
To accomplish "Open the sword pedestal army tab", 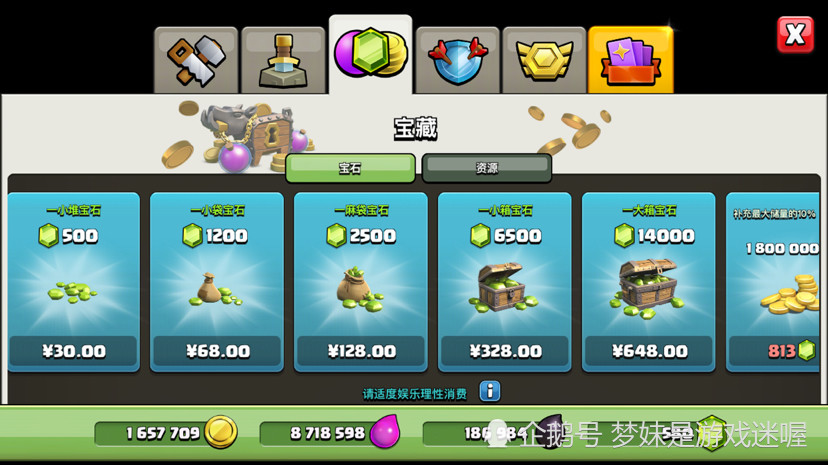I will (x=284, y=60).
